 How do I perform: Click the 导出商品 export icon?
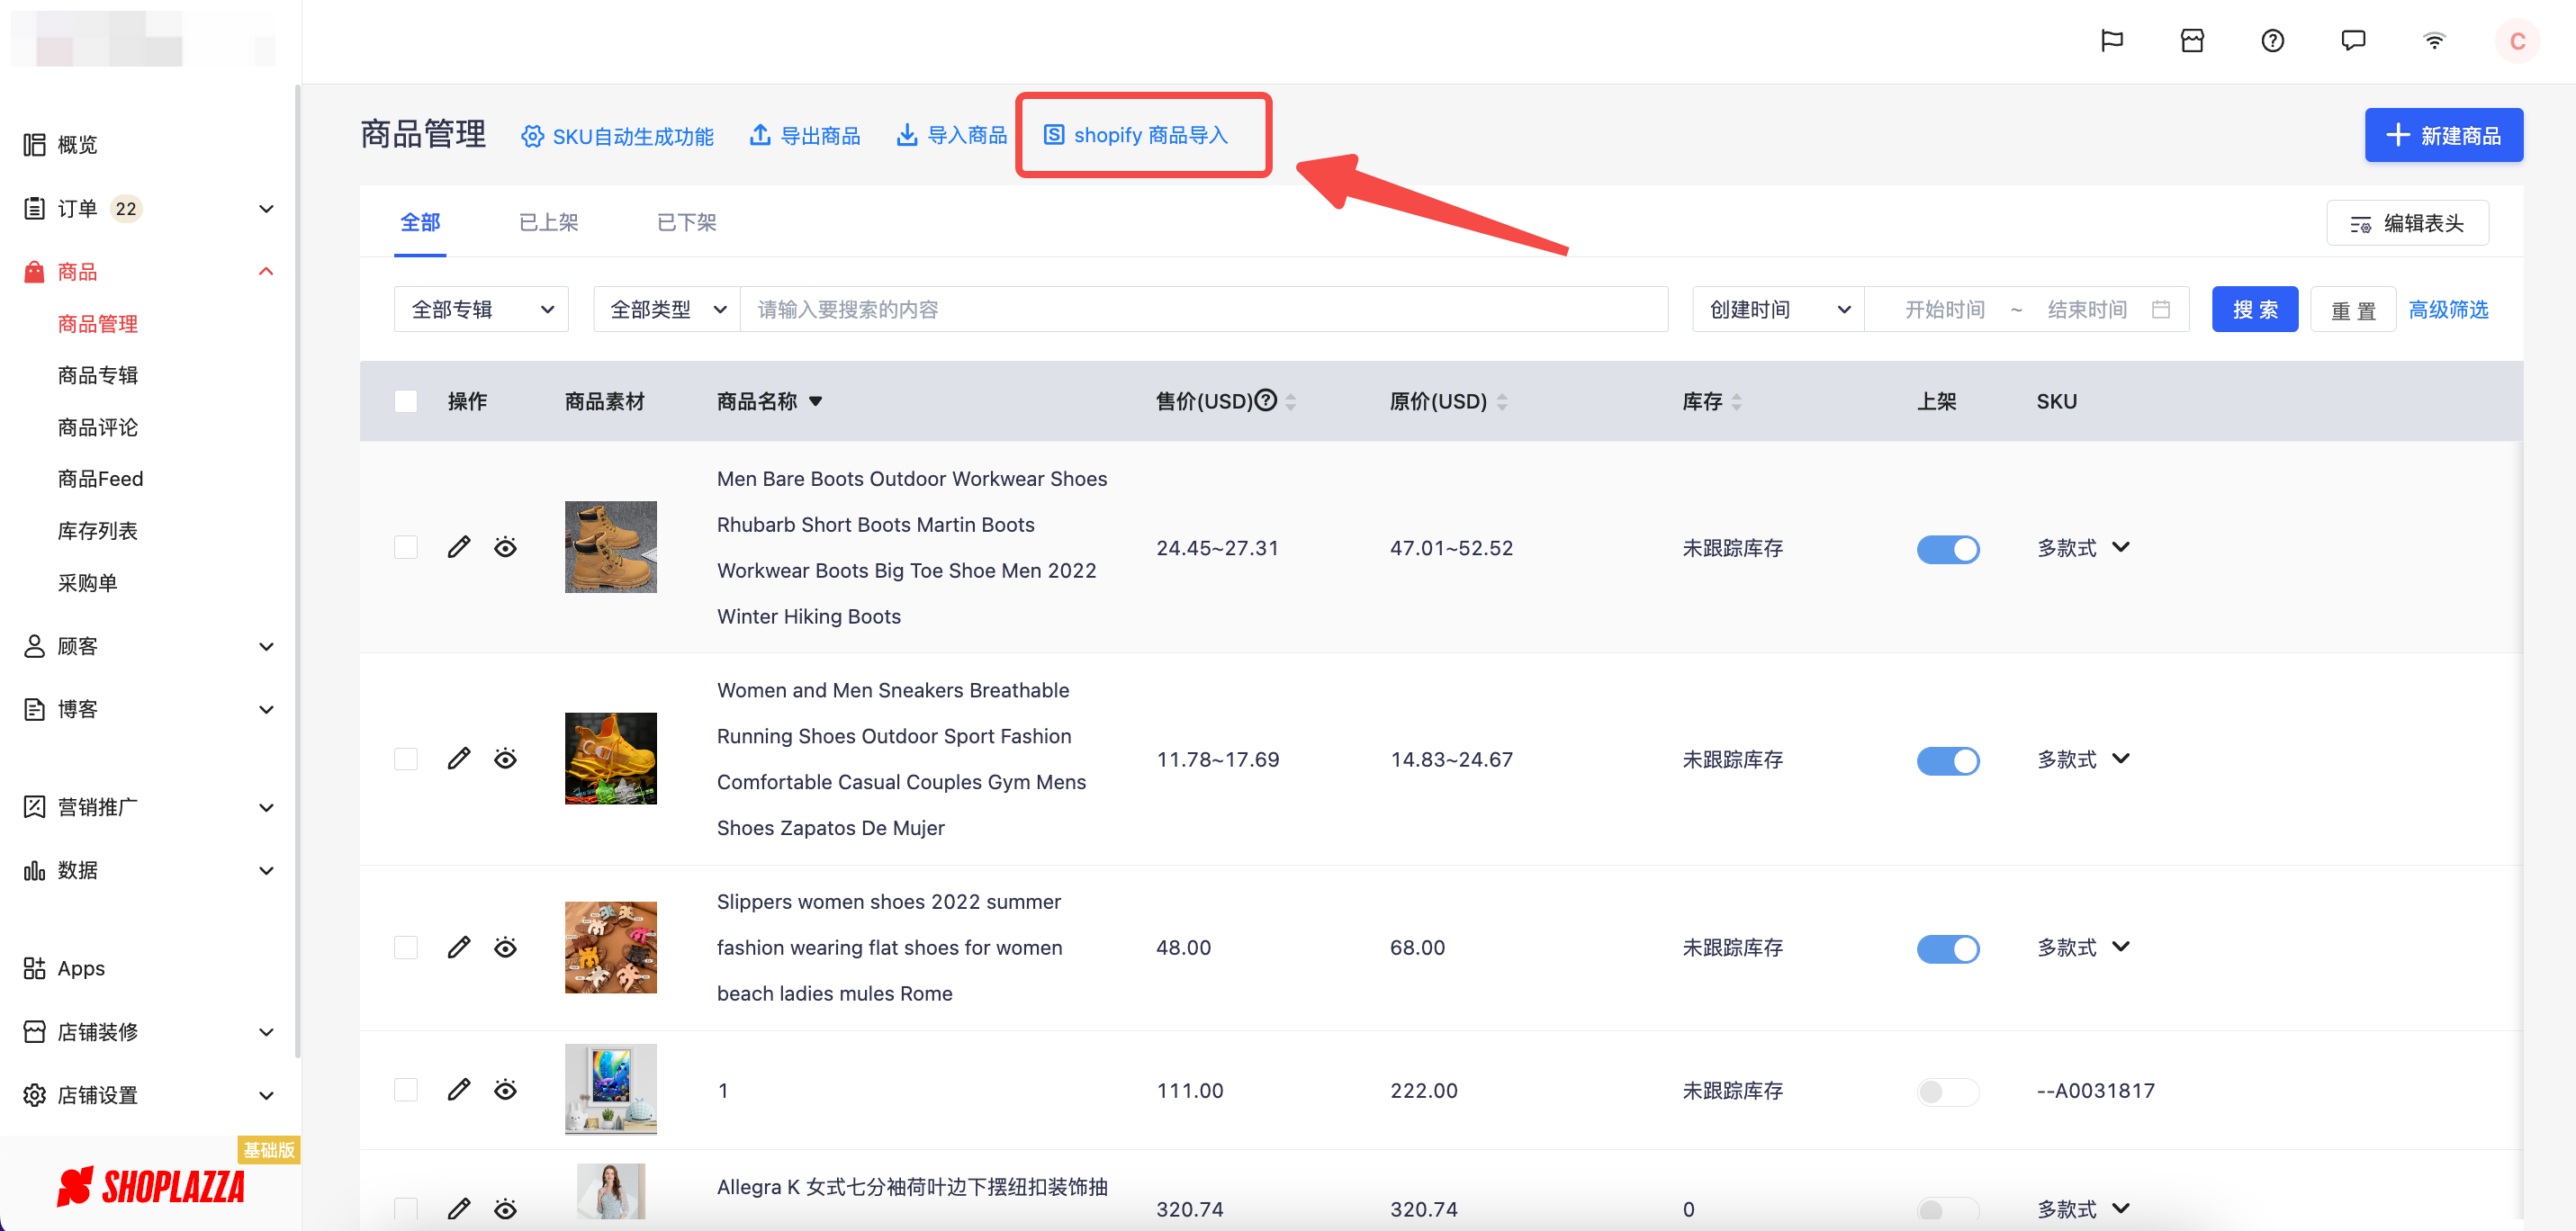[x=760, y=133]
